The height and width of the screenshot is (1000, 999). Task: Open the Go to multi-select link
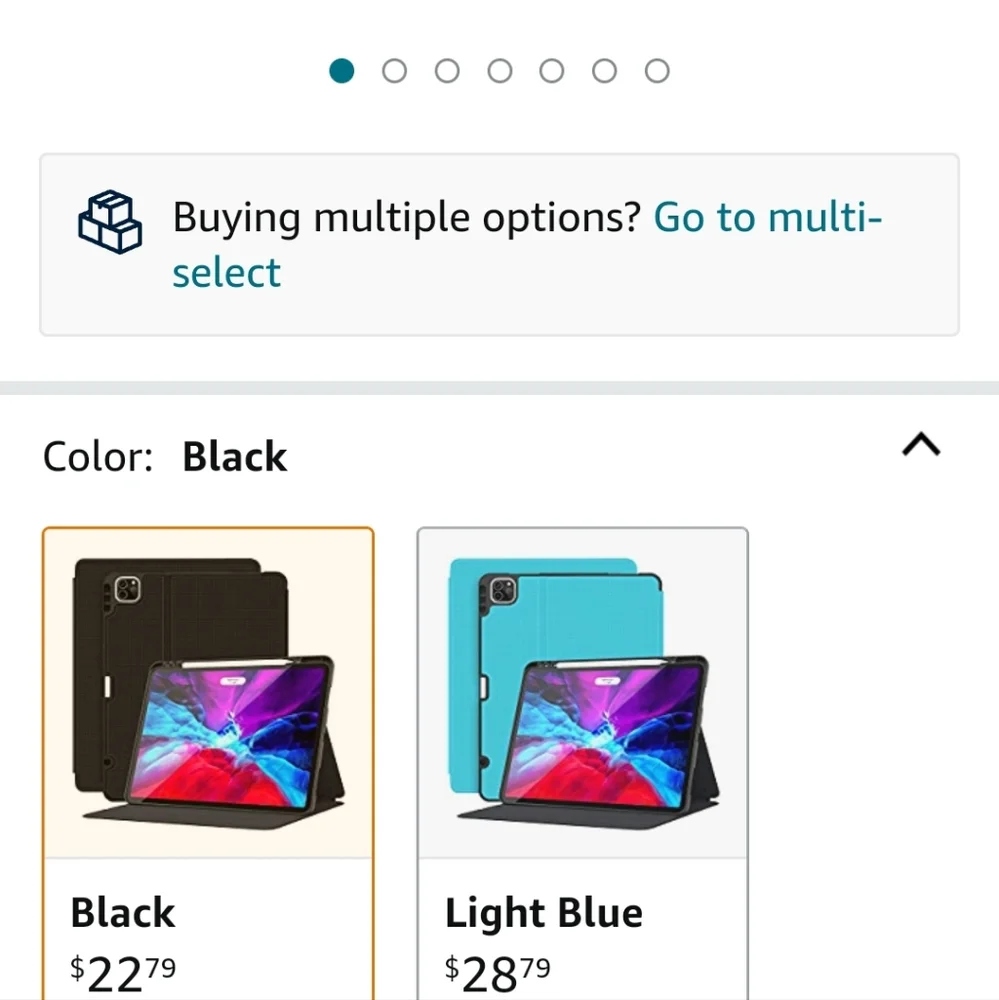(527, 244)
